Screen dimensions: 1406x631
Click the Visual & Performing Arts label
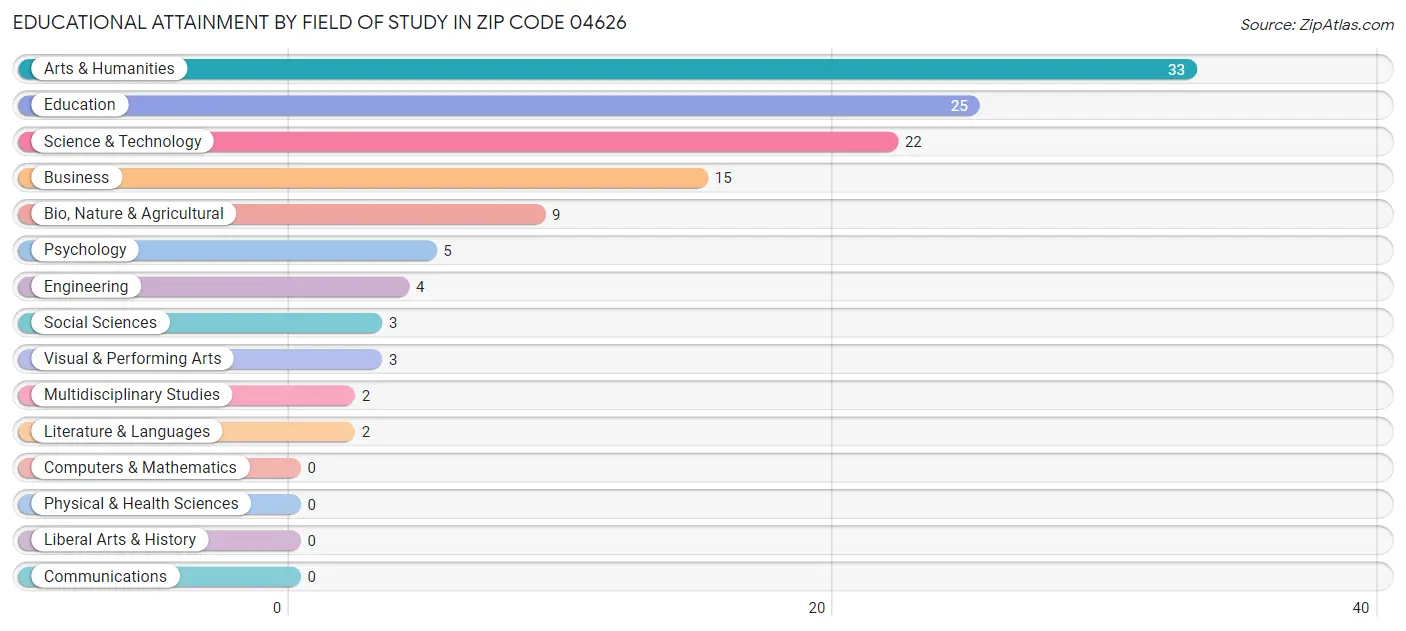point(133,358)
